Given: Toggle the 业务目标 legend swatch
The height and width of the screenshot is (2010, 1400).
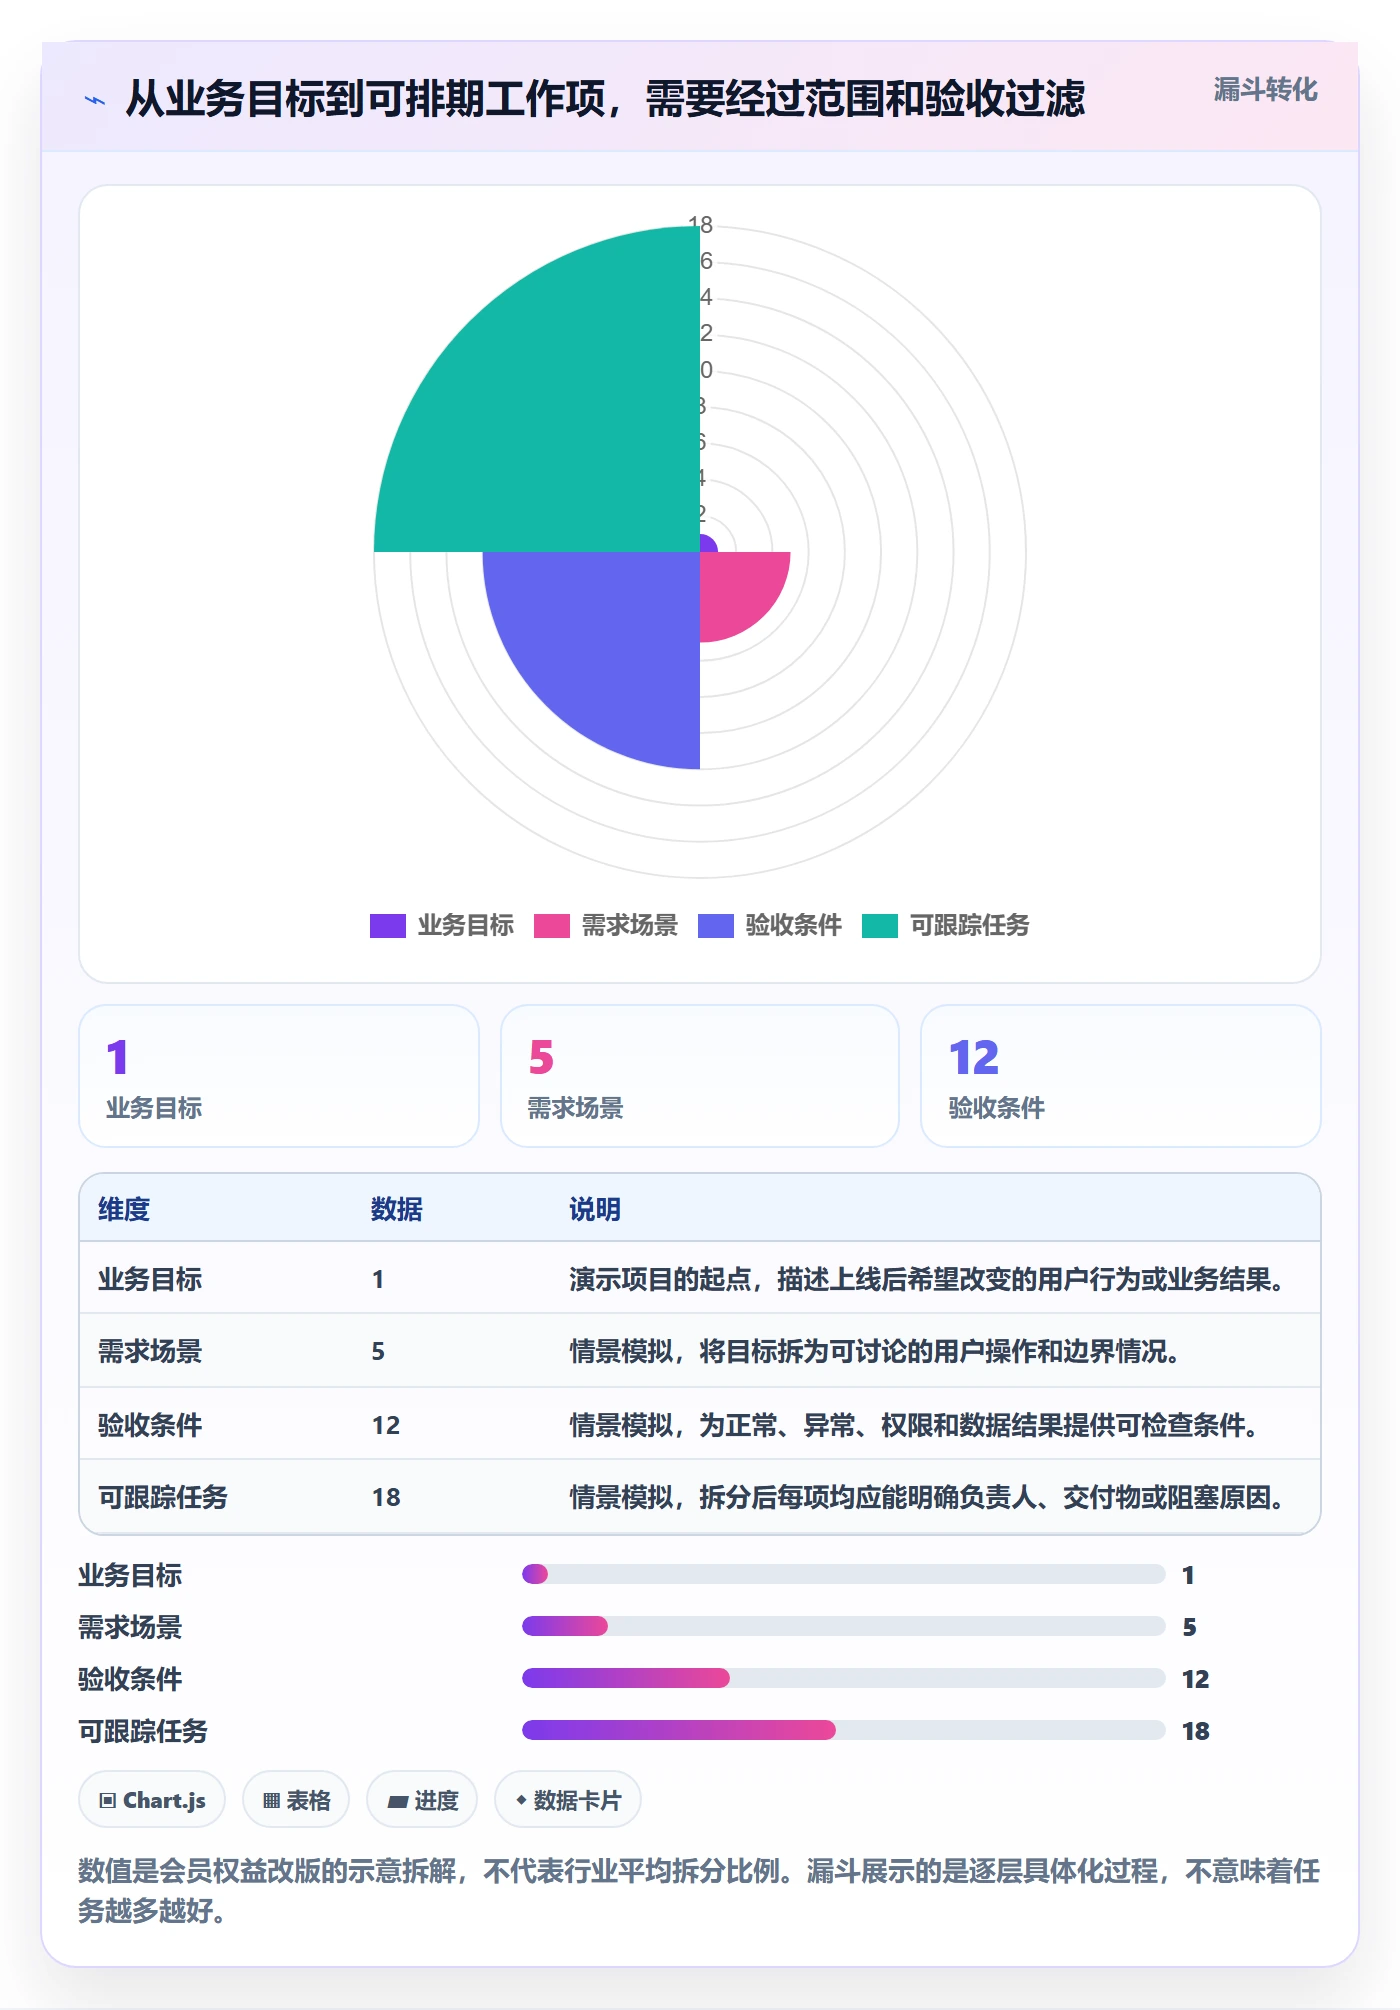Looking at the screenshot, I should pos(387,925).
